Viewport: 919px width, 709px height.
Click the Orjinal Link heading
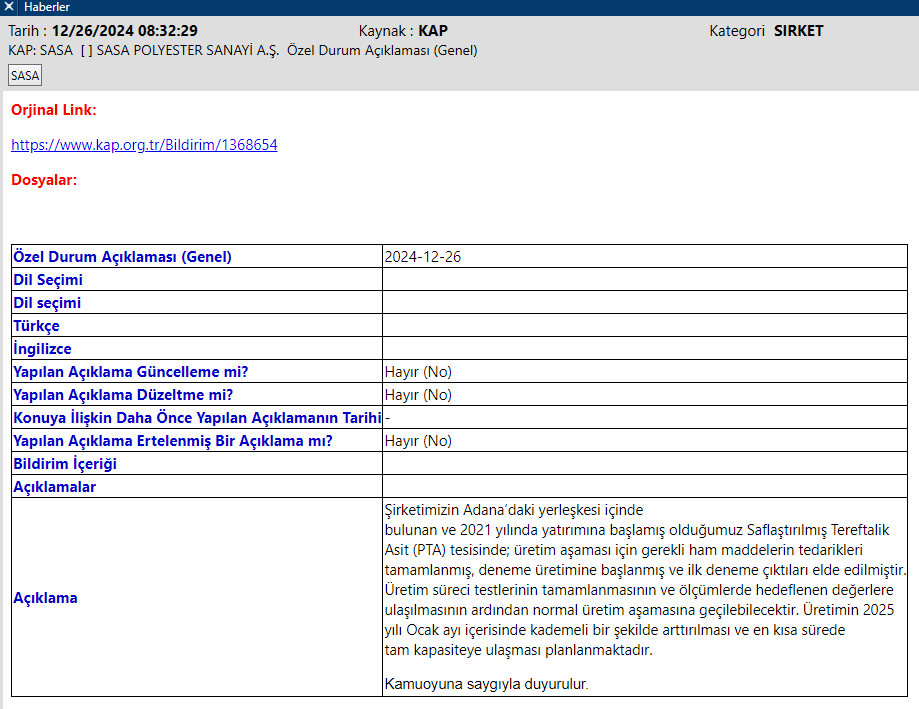pyautogui.click(x=54, y=110)
